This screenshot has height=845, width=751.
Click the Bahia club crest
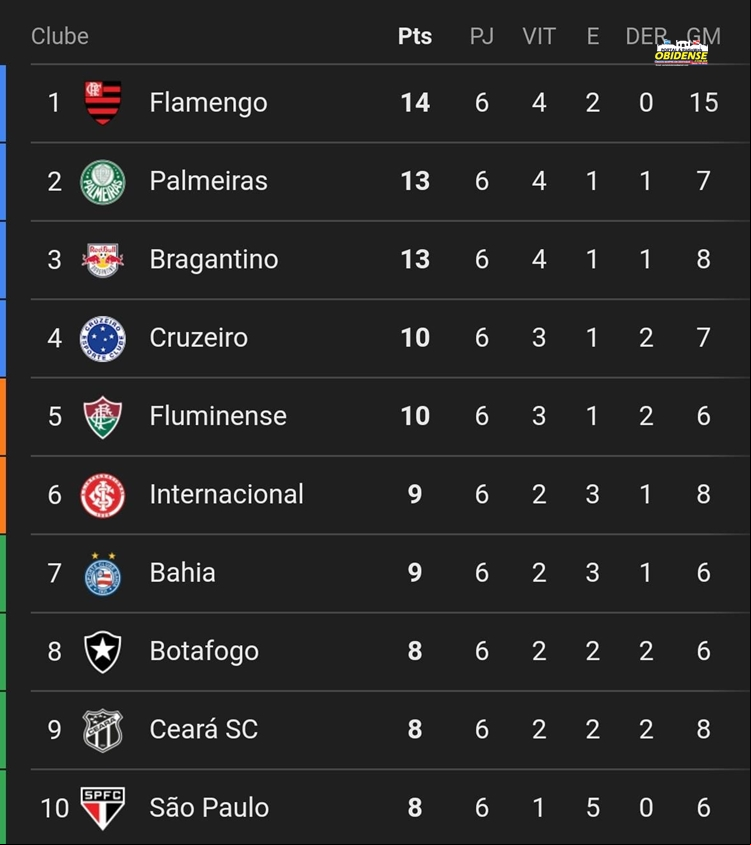(x=103, y=573)
